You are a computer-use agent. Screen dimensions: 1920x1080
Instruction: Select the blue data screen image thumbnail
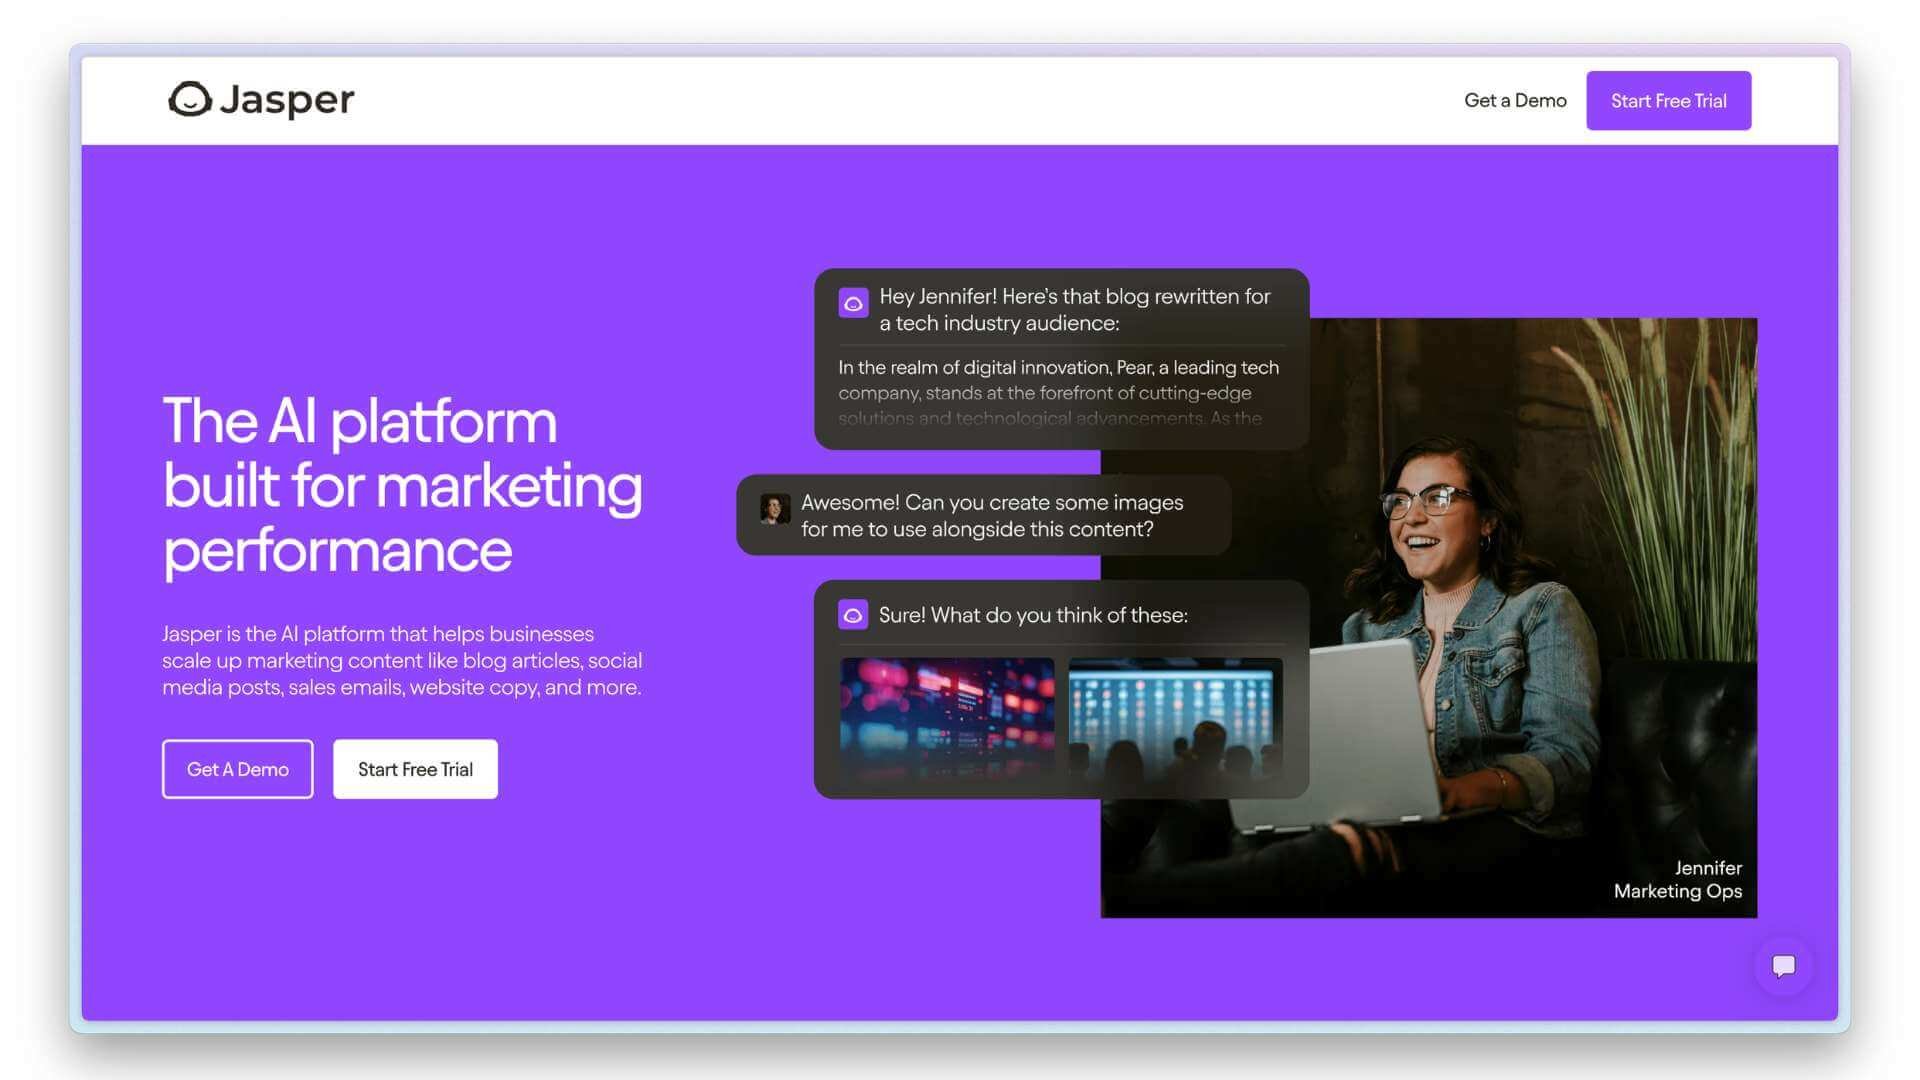pos(1175,717)
